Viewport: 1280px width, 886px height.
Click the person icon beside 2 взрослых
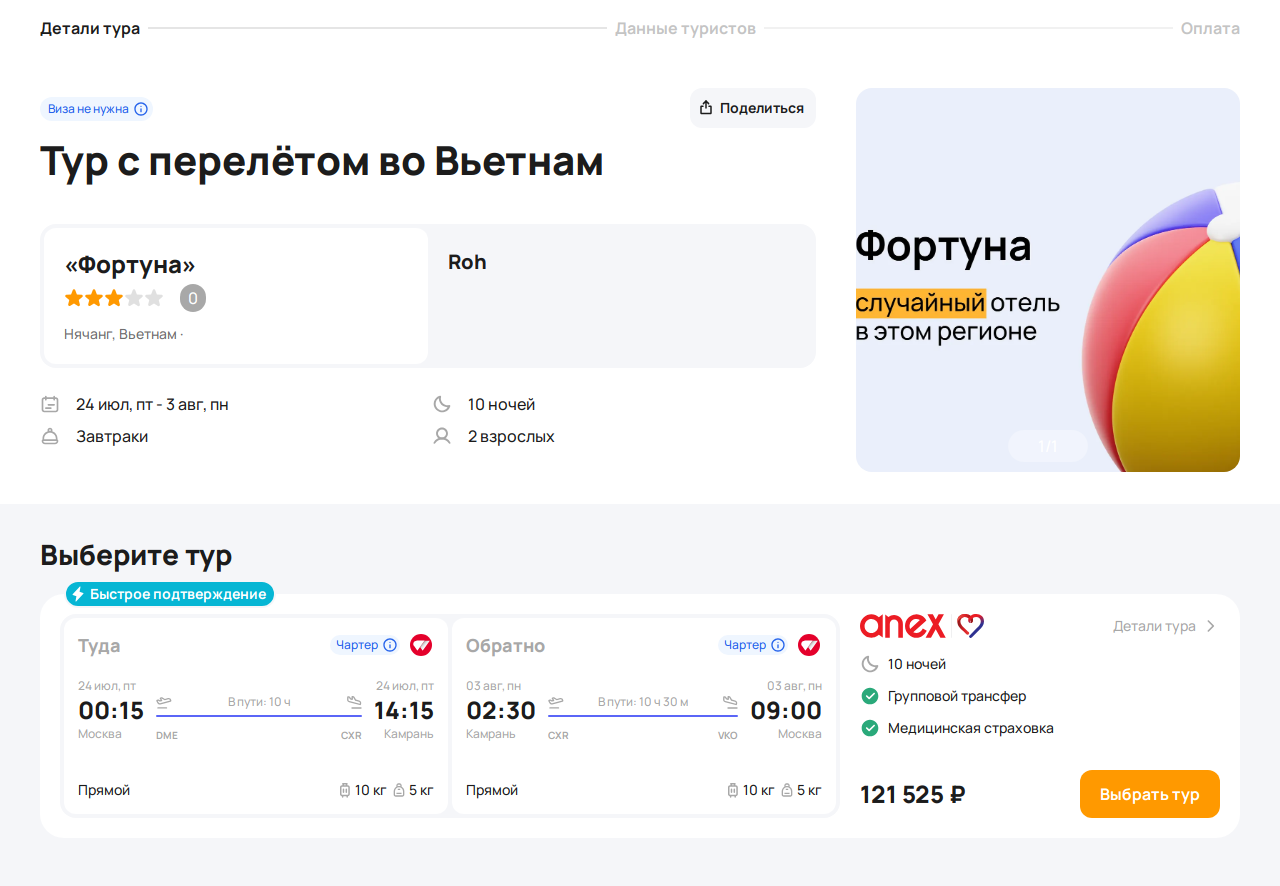point(442,437)
